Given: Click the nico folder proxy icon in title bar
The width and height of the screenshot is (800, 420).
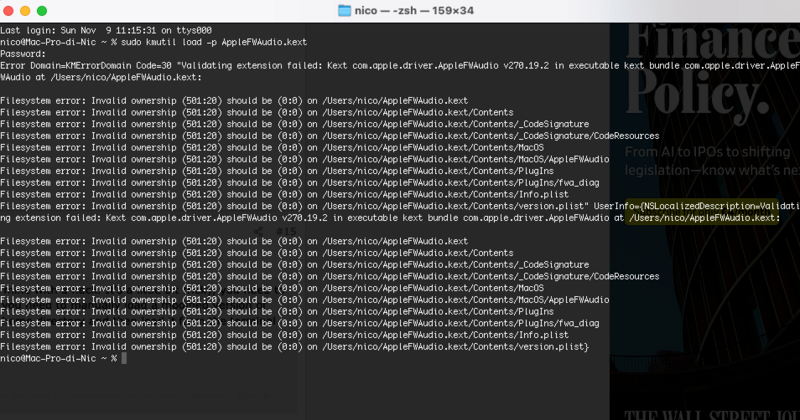Looking at the screenshot, I should [x=344, y=11].
